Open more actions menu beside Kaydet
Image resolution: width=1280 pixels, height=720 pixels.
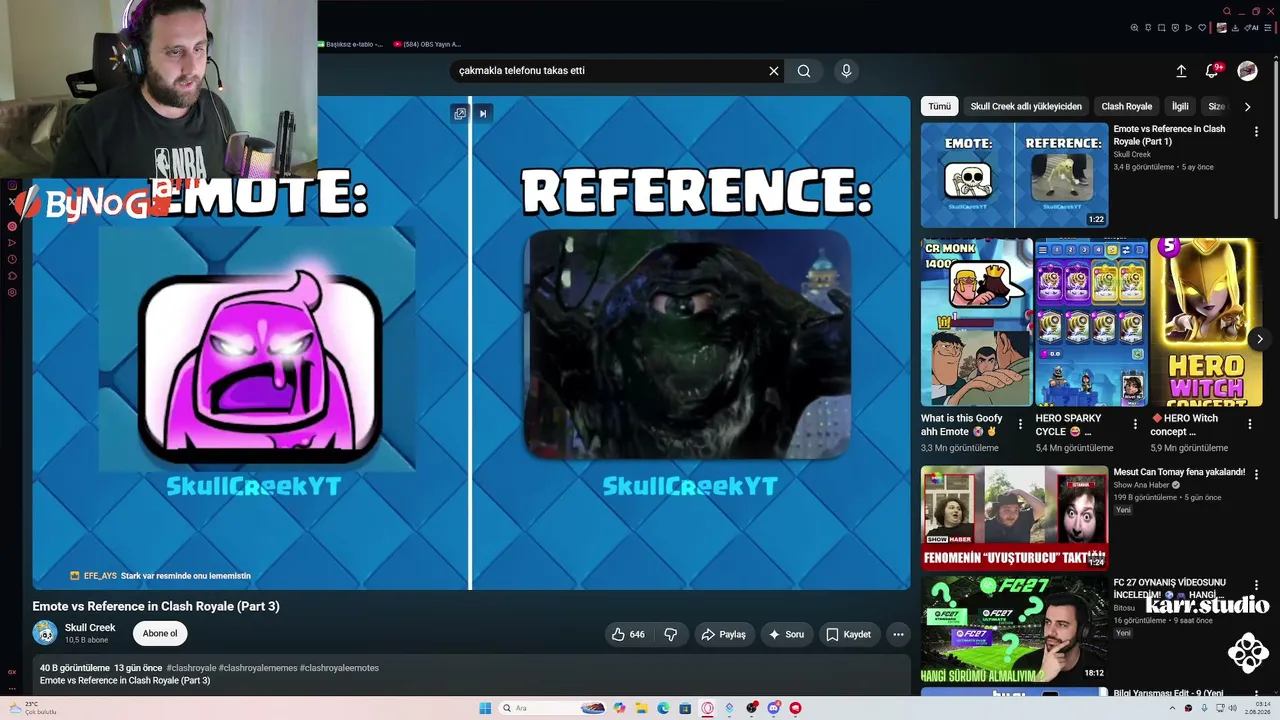click(898, 634)
